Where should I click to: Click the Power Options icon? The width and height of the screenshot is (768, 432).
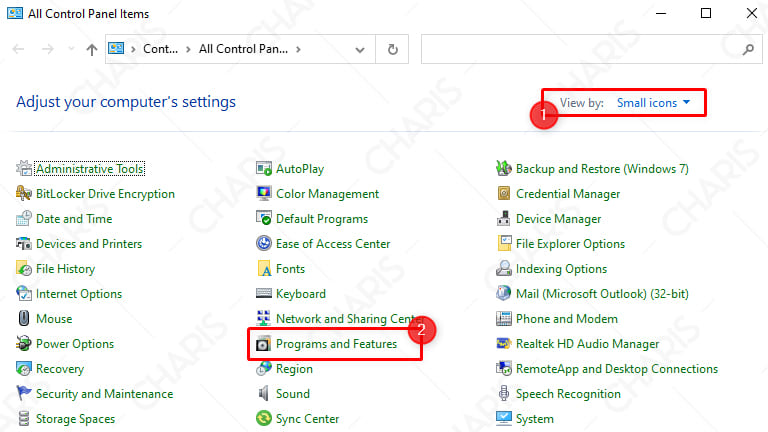click(x=24, y=343)
